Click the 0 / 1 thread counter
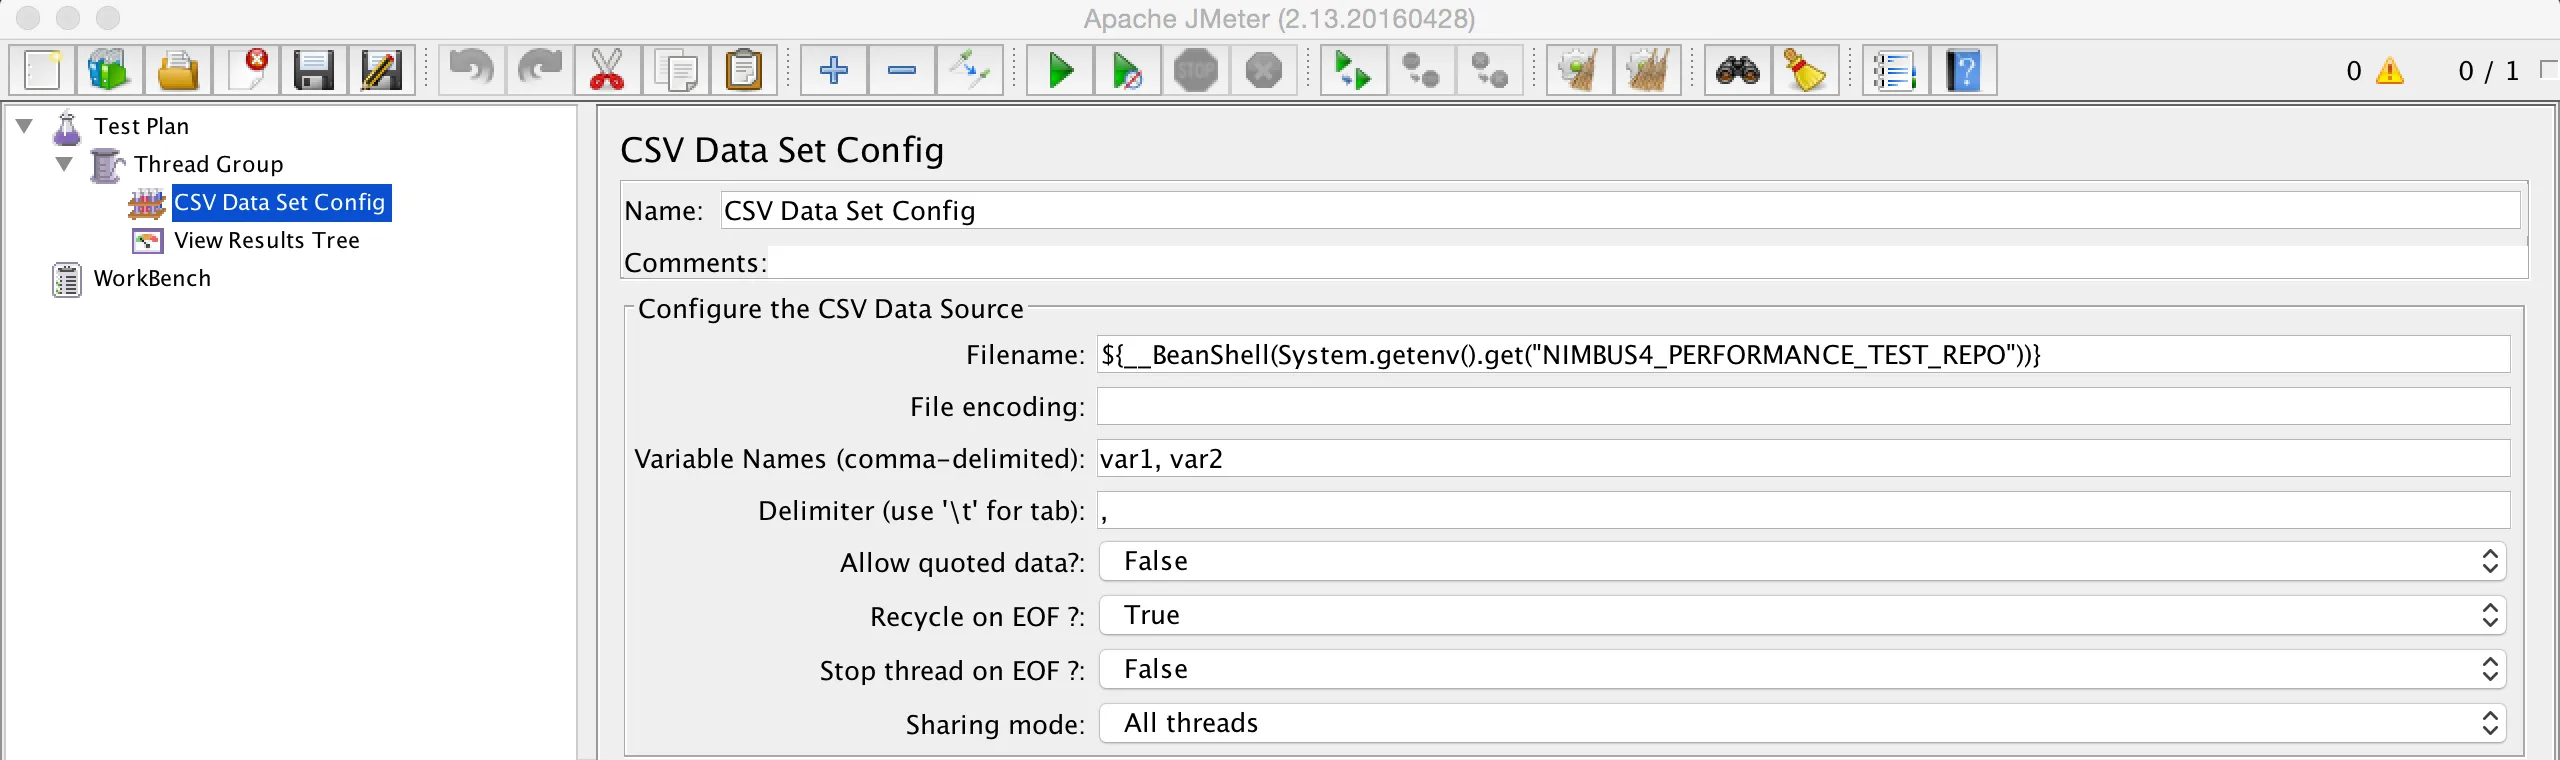 (x=2488, y=71)
